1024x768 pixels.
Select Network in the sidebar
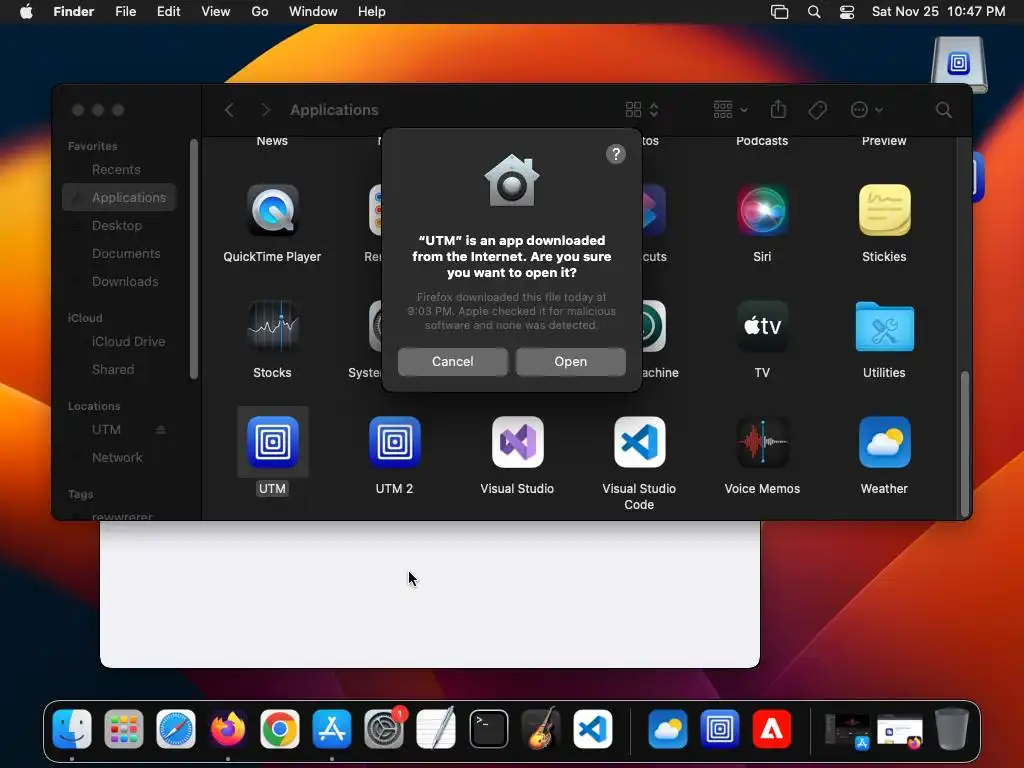[x=119, y=458]
